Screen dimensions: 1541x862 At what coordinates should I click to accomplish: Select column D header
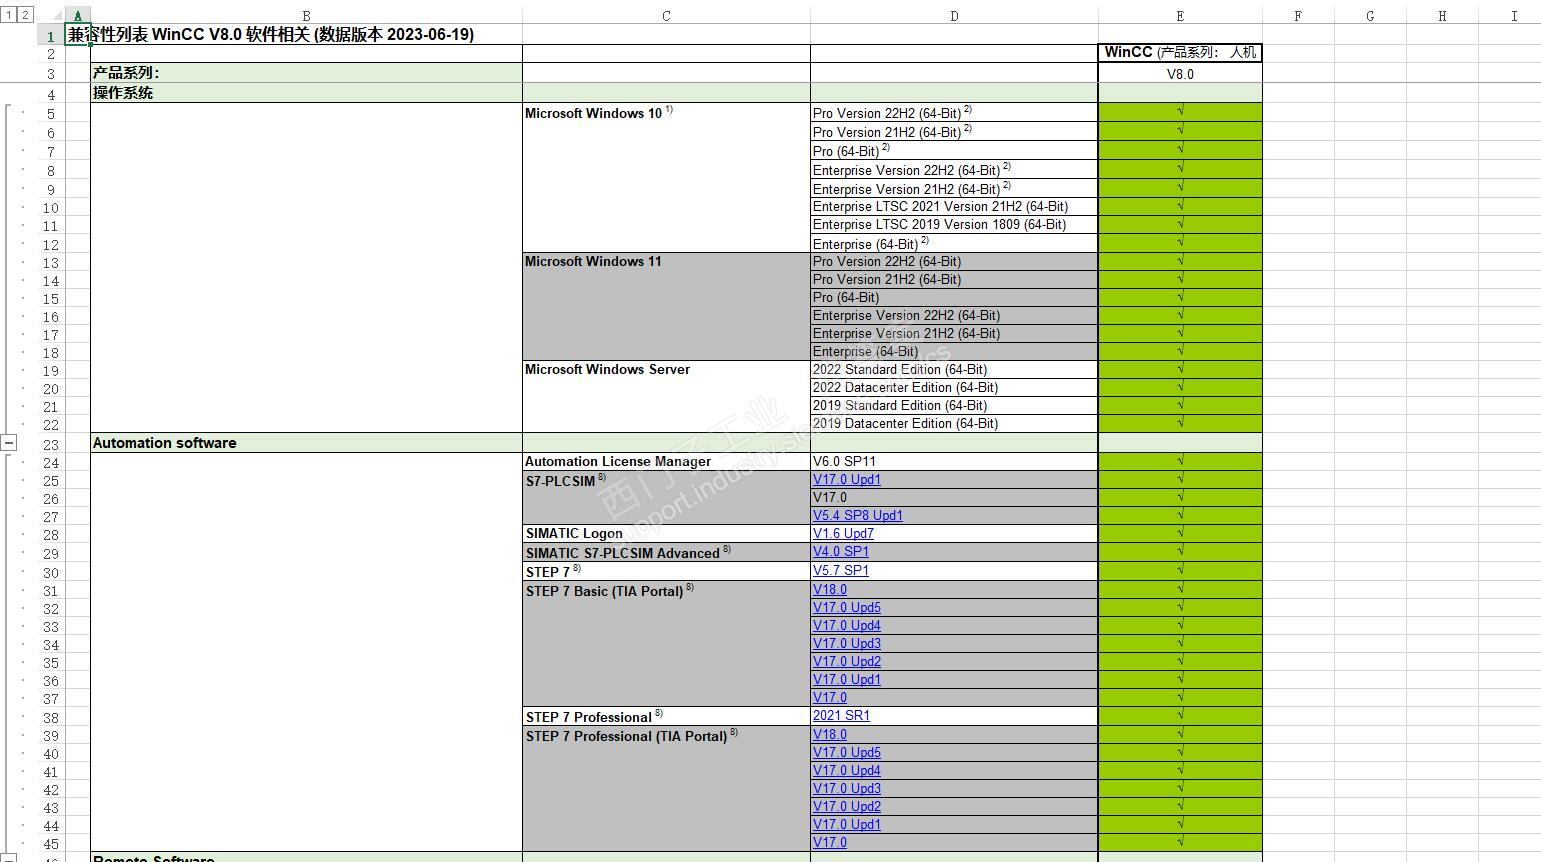[x=954, y=15]
